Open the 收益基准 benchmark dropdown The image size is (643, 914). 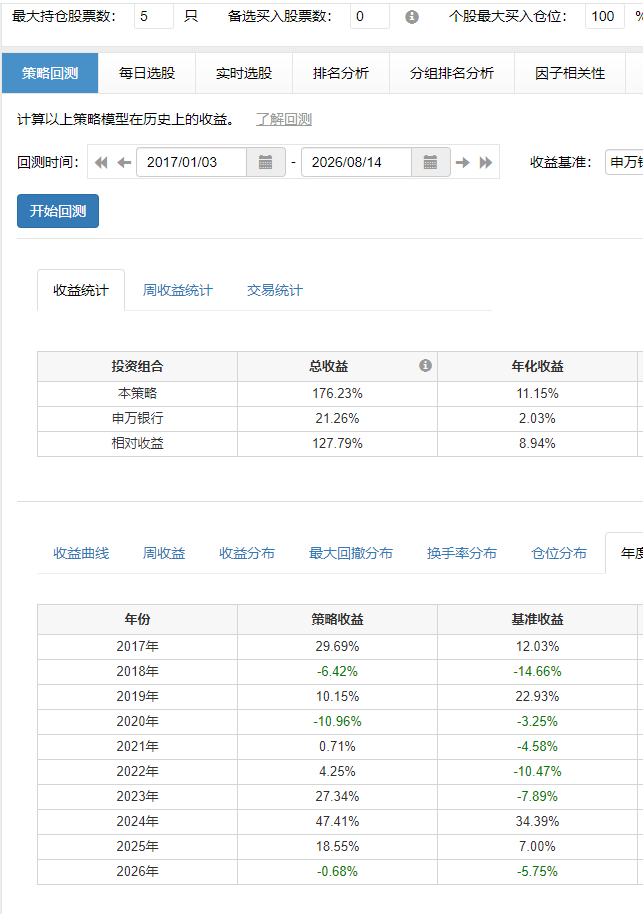[x=624, y=162]
